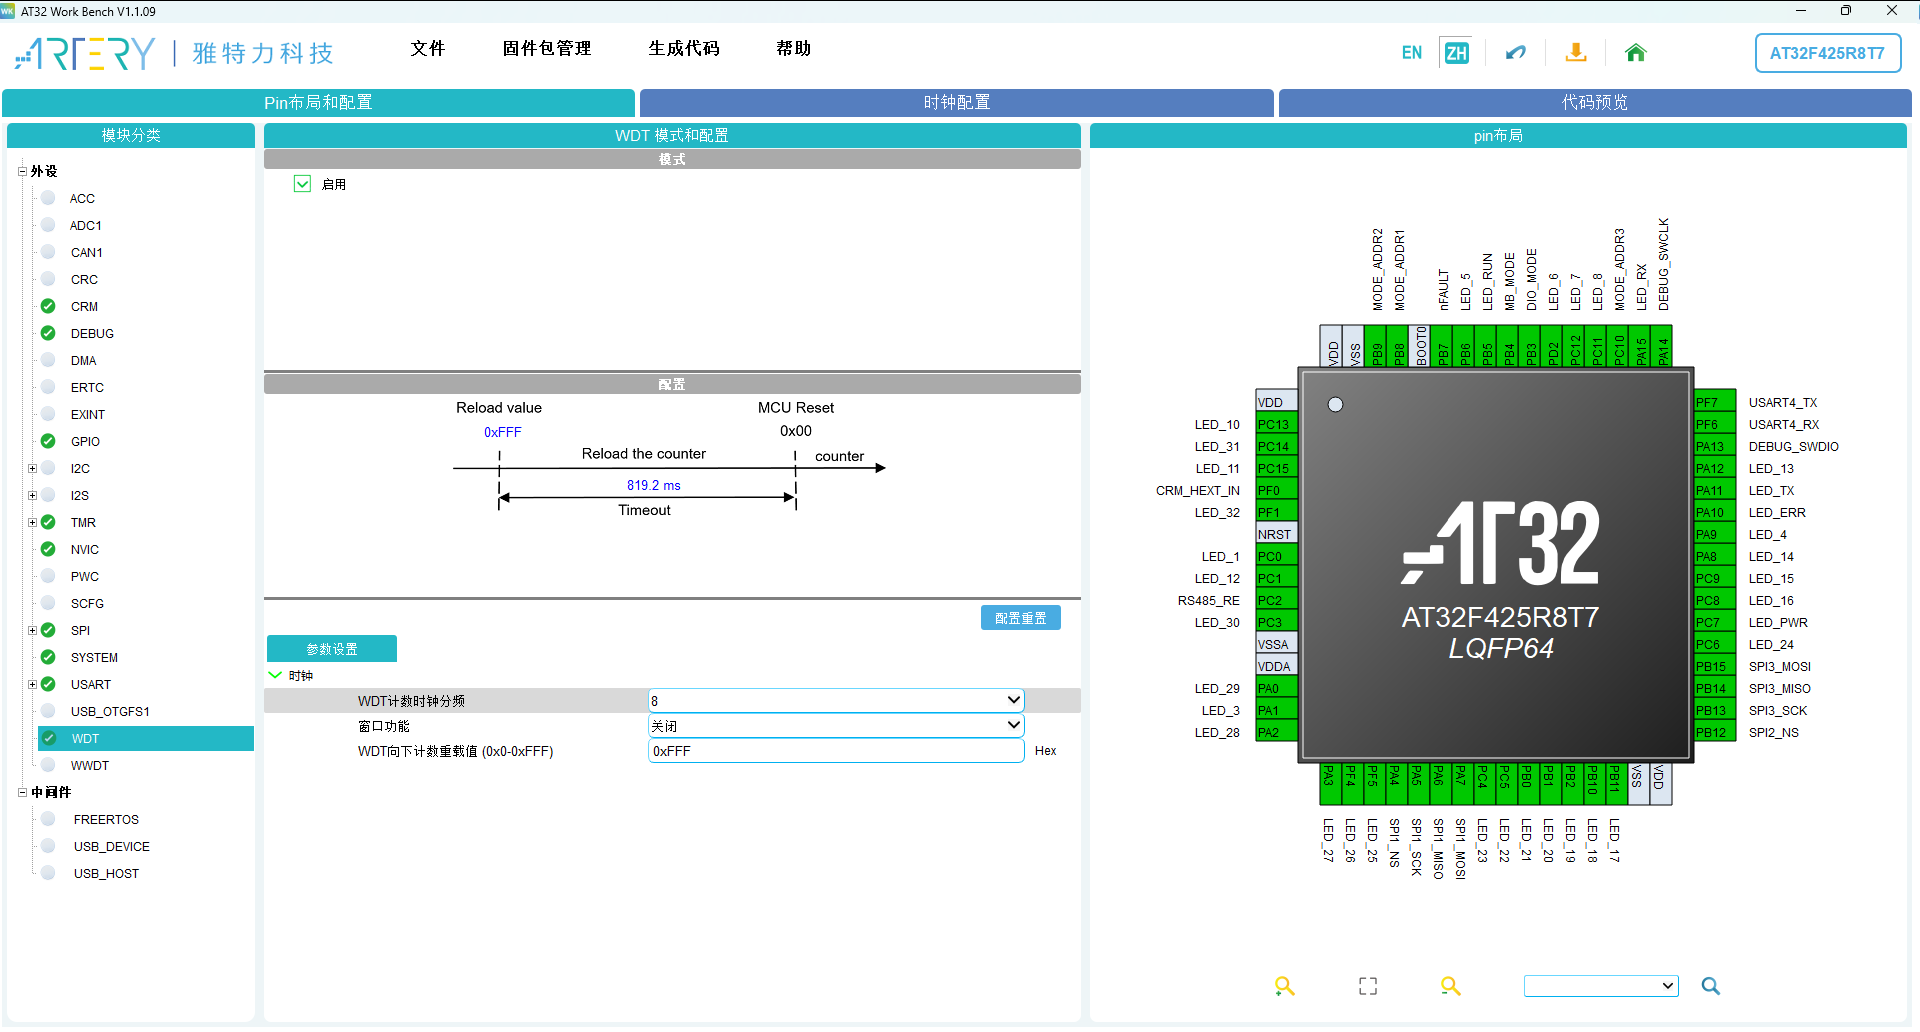Click the zoom out pin layout icon
This screenshot has width=1920, height=1032.
(1451, 986)
